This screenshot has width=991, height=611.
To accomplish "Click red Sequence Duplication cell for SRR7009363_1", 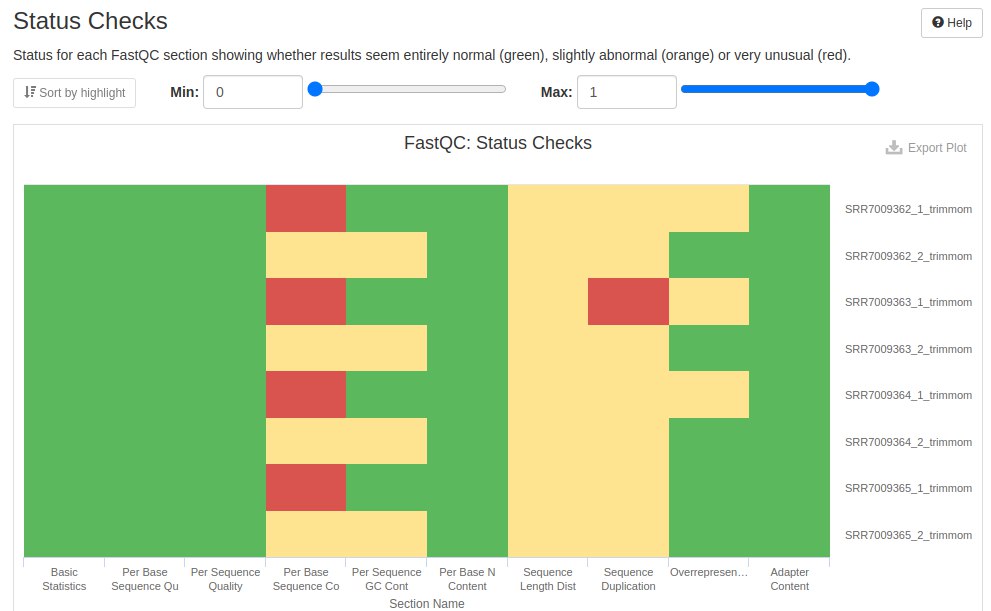I will tap(628, 301).
